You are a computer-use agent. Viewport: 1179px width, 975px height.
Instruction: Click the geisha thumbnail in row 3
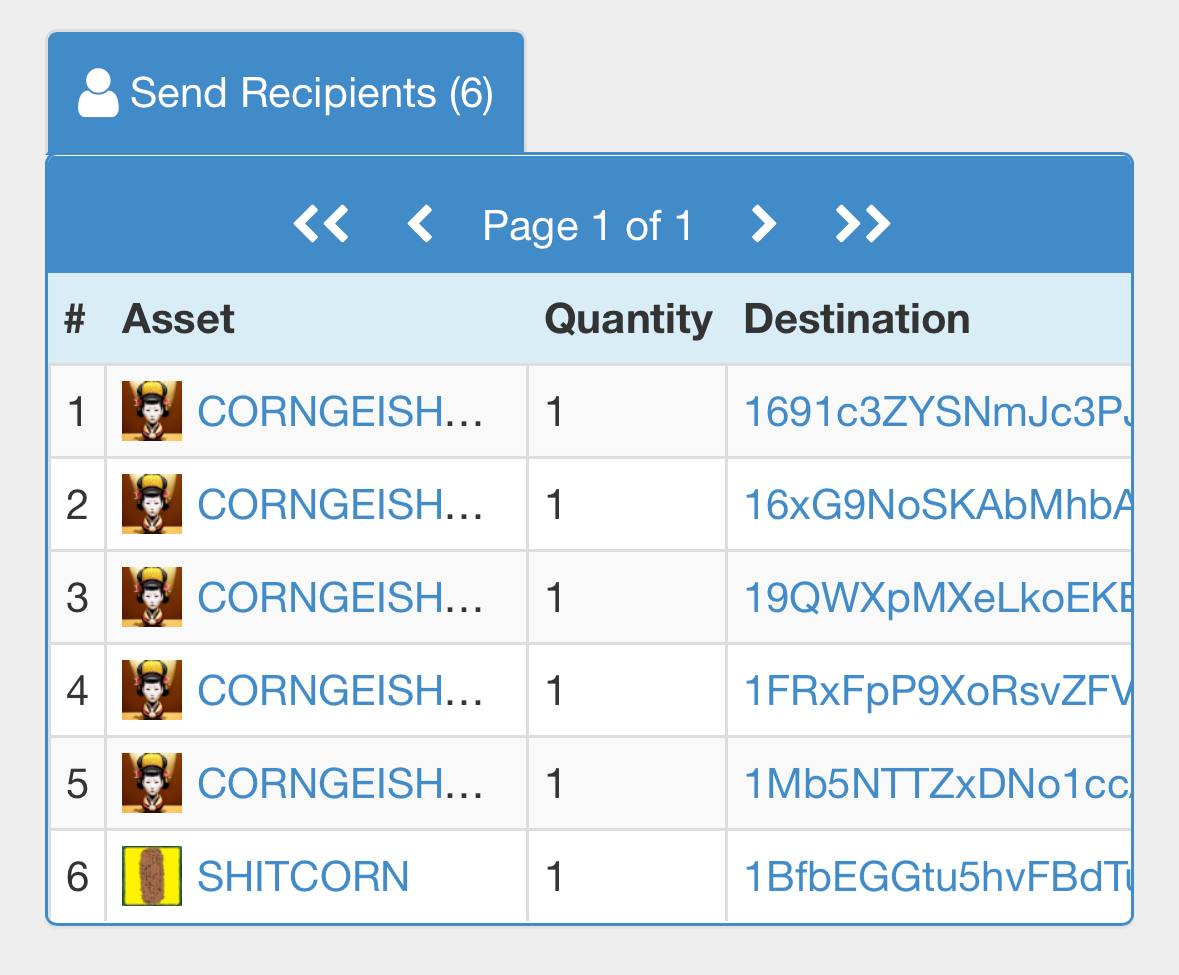coord(152,597)
